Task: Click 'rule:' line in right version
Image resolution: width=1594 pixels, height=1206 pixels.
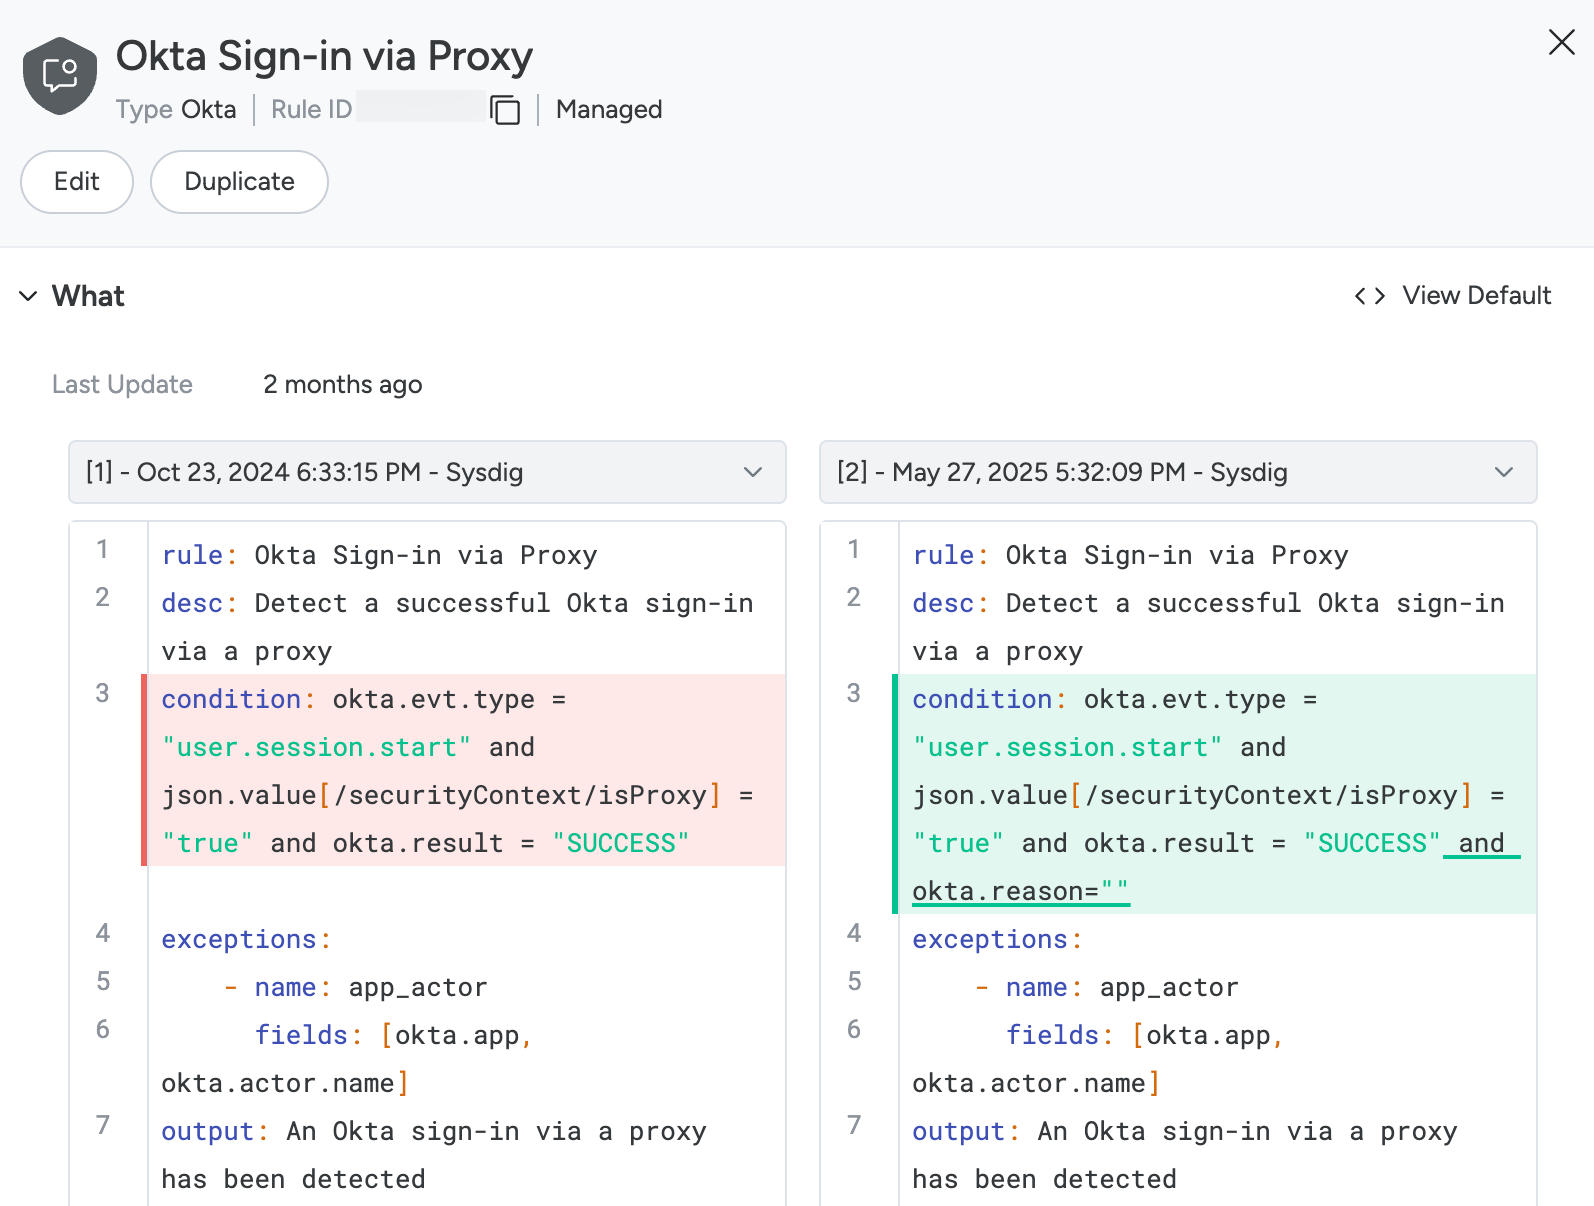Action: pos(1131,555)
